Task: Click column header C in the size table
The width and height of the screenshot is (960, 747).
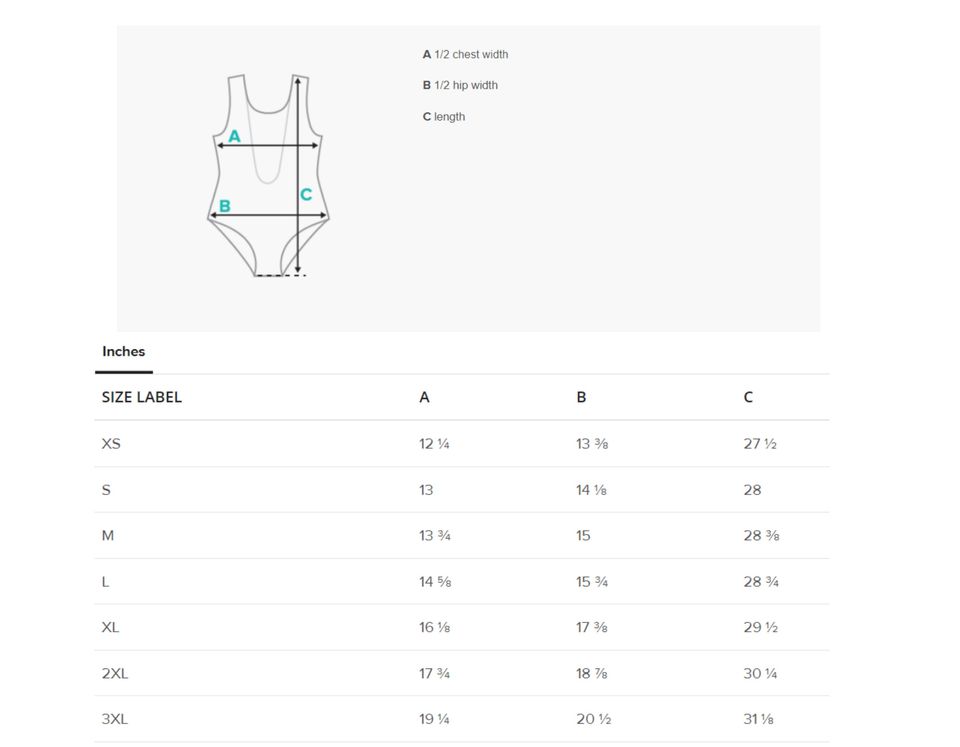Action: coord(748,398)
